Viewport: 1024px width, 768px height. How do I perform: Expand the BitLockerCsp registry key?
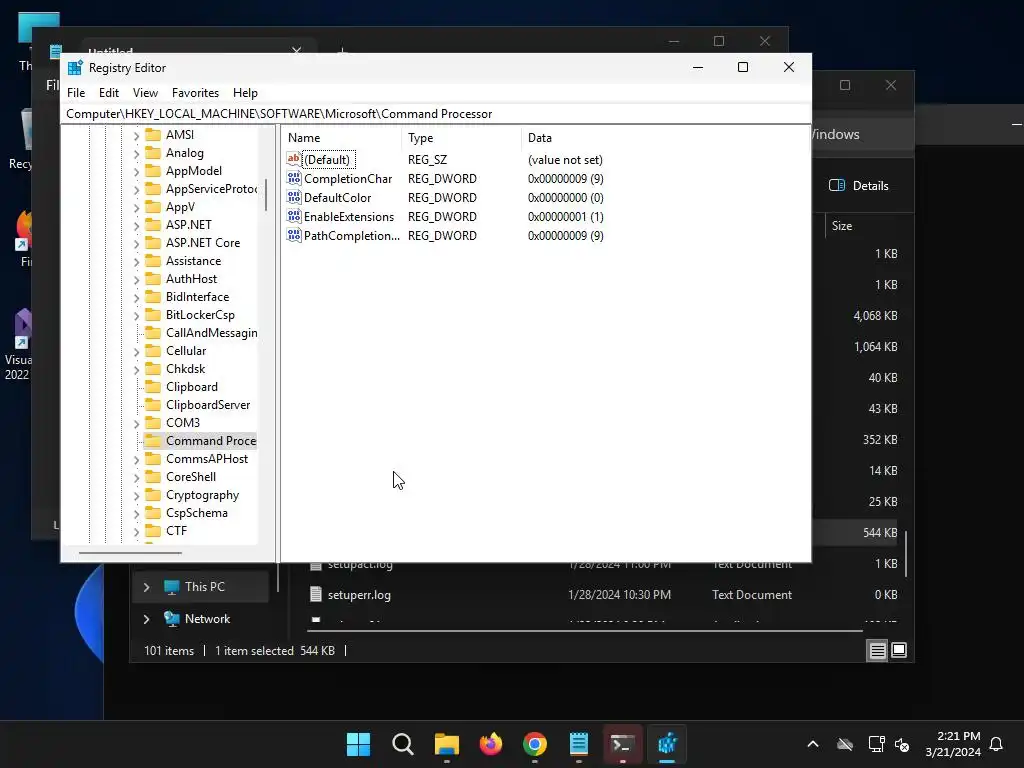pos(136,315)
